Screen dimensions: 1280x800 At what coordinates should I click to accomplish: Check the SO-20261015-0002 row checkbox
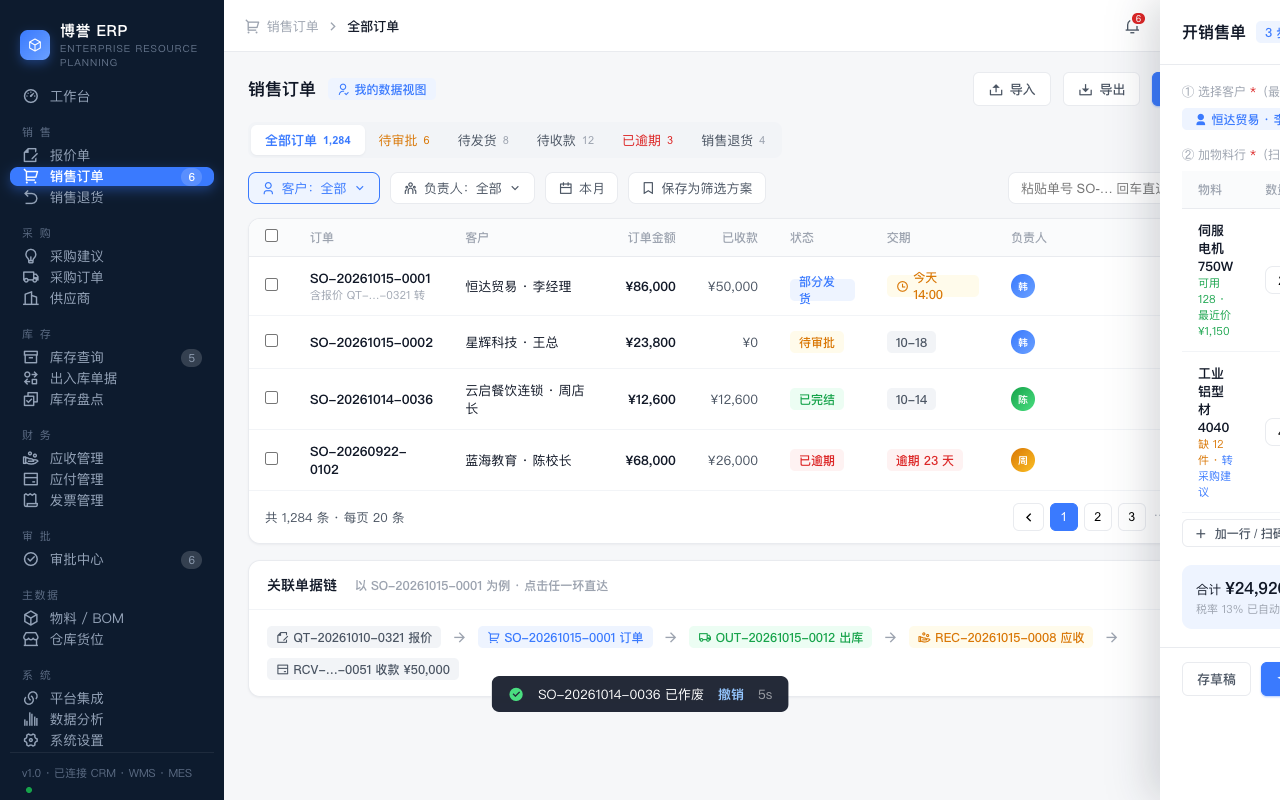tap(271, 341)
